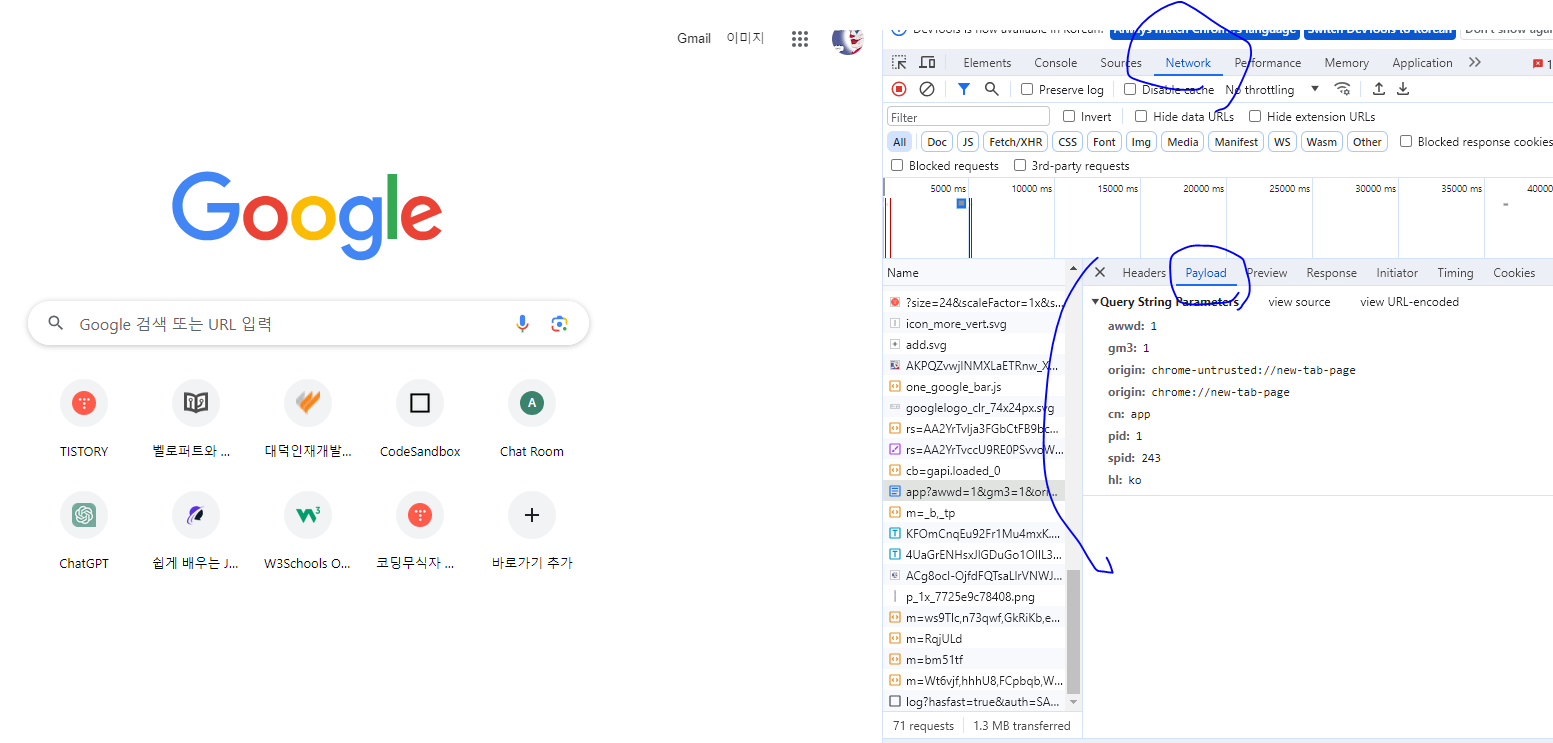The image size is (1553, 743).
Task: Click the network Filter text field
Action: [x=968, y=116]
